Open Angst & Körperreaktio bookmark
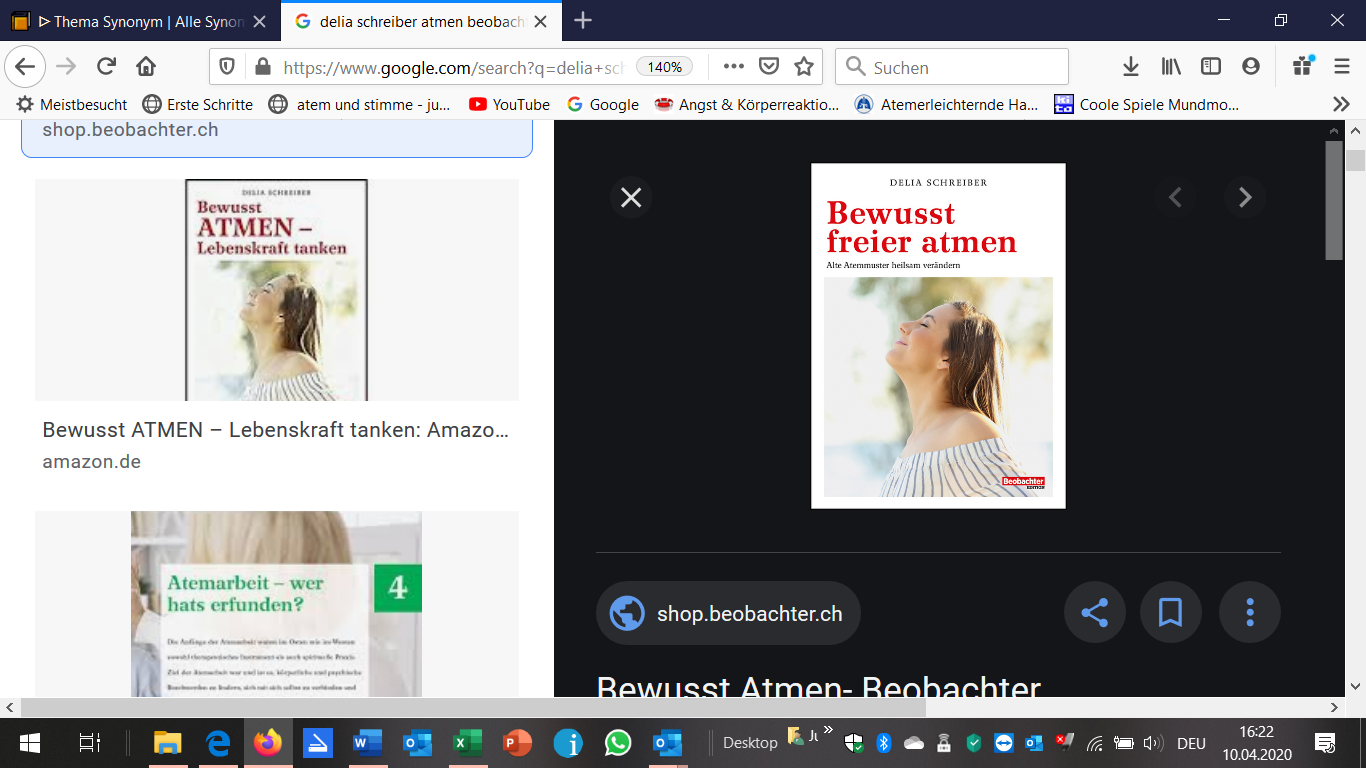 (x=747, y=104)
